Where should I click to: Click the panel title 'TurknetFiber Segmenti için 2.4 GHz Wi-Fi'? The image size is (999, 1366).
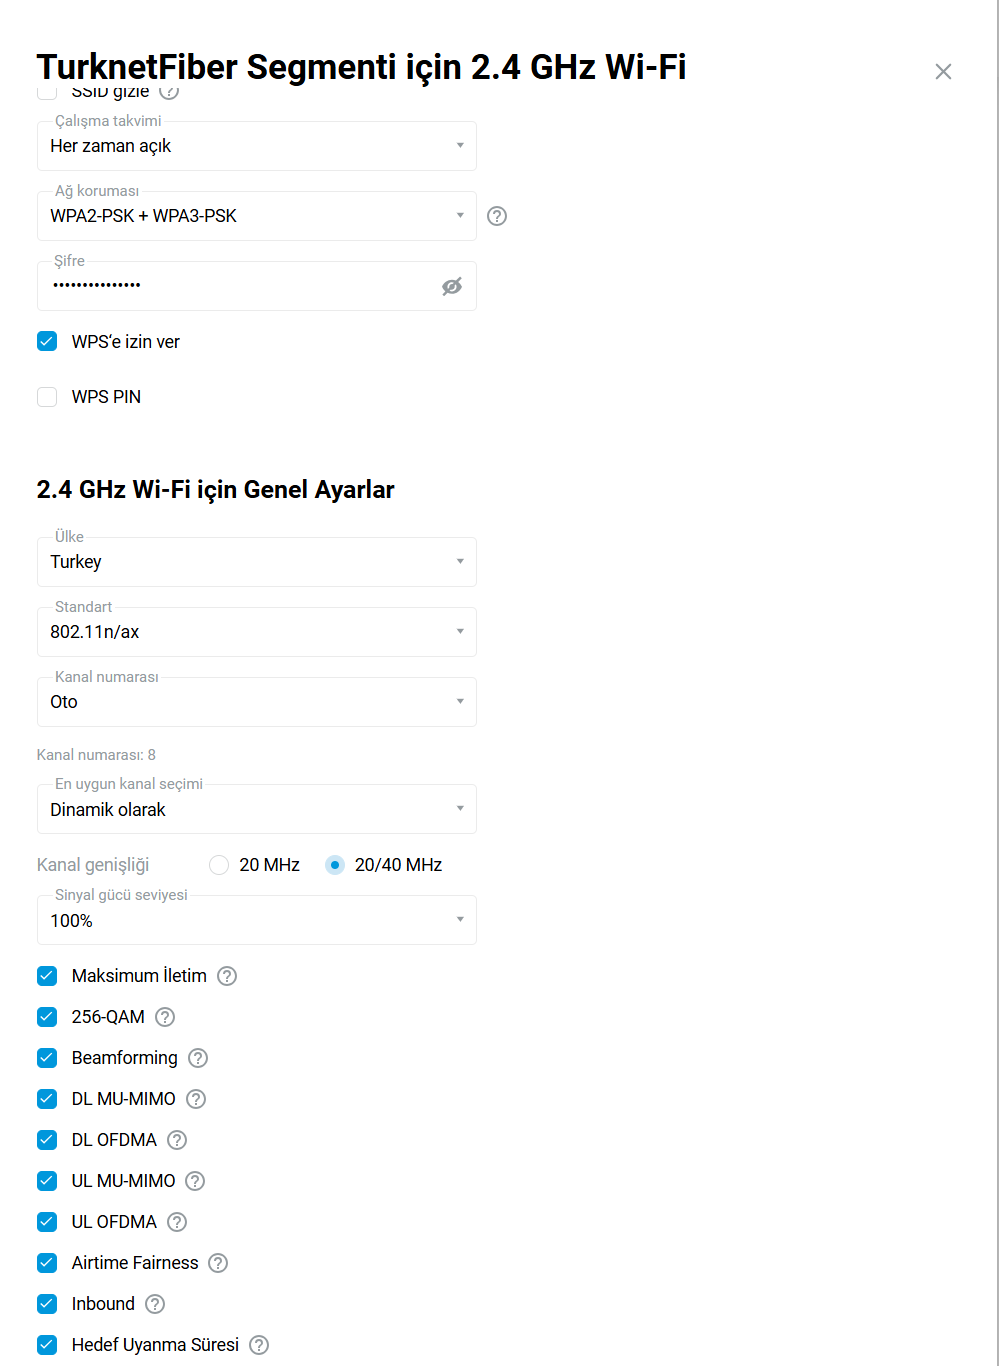361,67
